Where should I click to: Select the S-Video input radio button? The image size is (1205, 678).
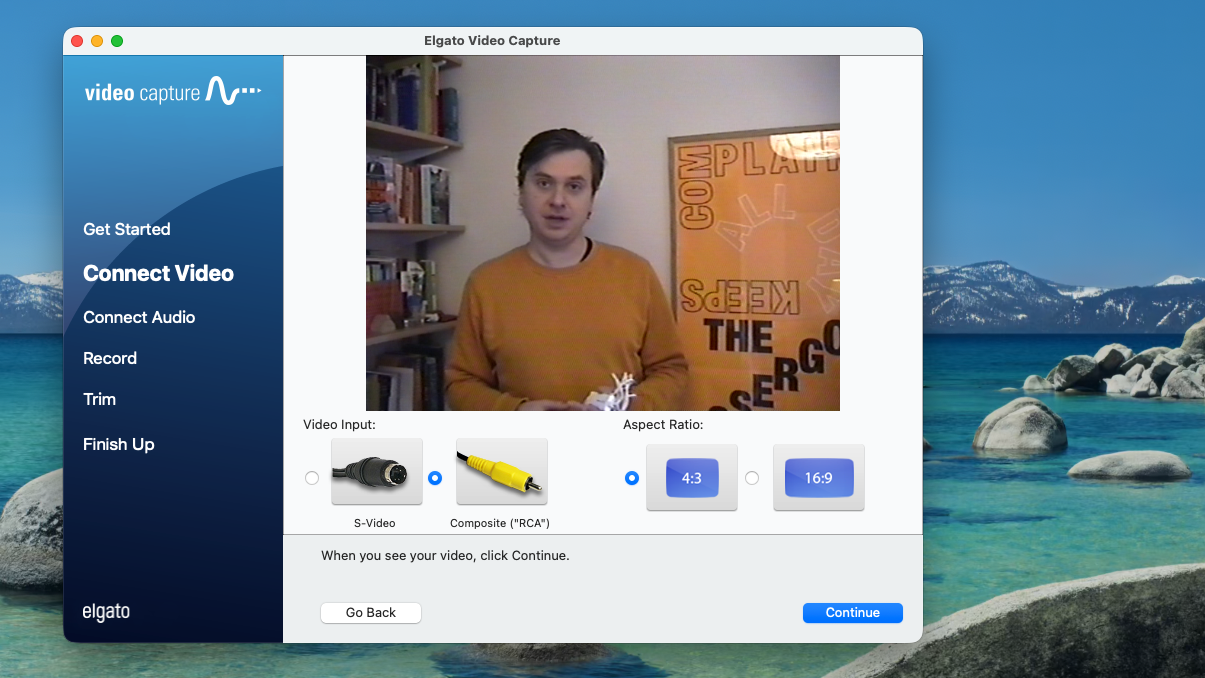click(311, 478)
